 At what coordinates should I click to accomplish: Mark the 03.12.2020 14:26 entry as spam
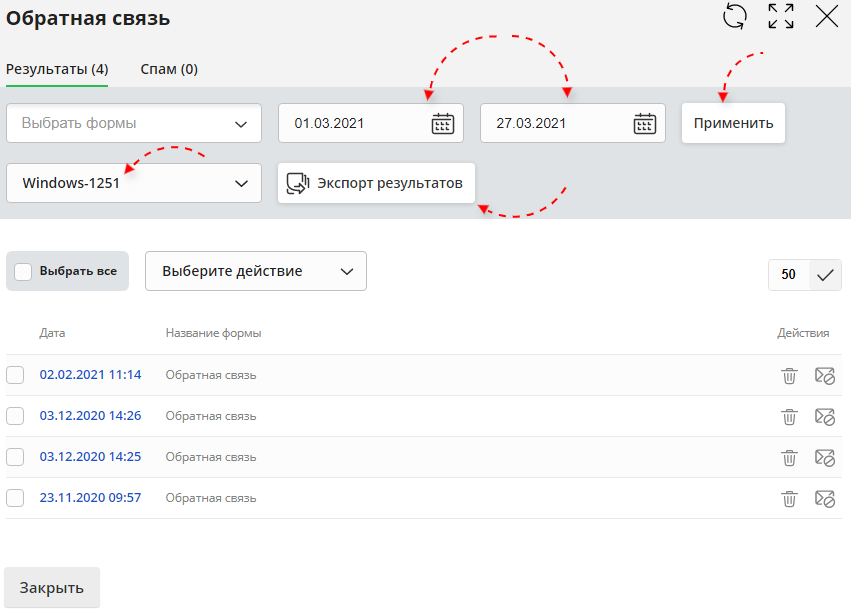click(825, 416)
